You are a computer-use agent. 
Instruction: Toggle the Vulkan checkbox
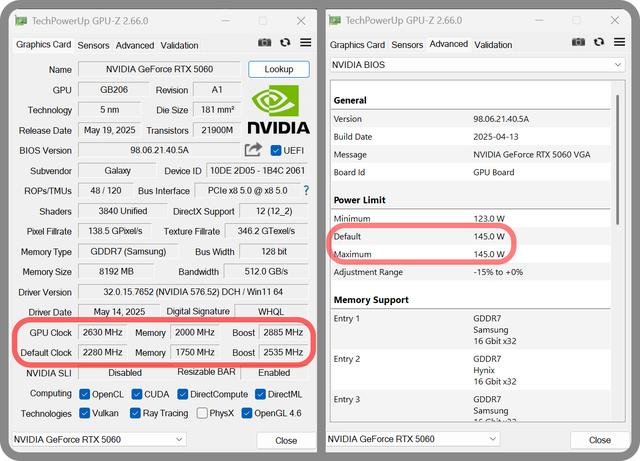[x=84, y=413]
